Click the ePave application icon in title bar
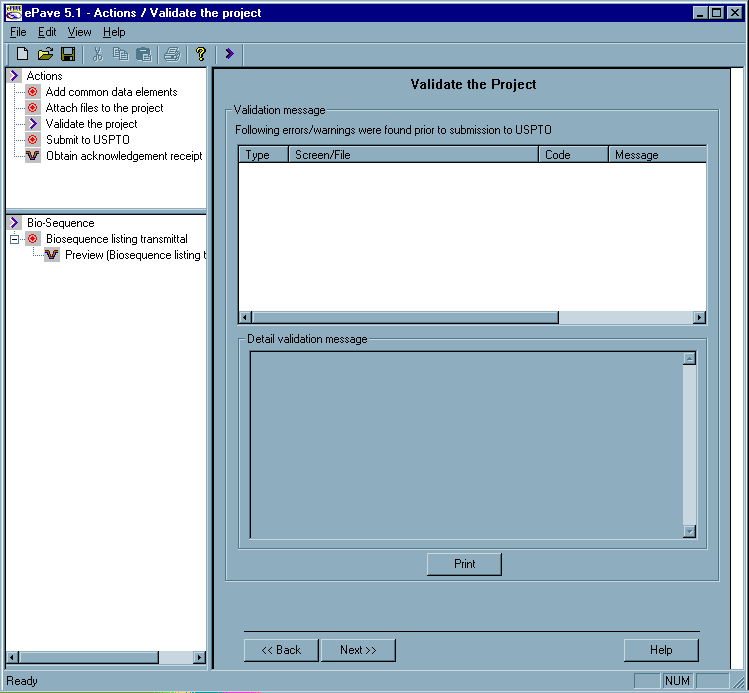This screenshot has width=749, height=693. pos(13,12)
